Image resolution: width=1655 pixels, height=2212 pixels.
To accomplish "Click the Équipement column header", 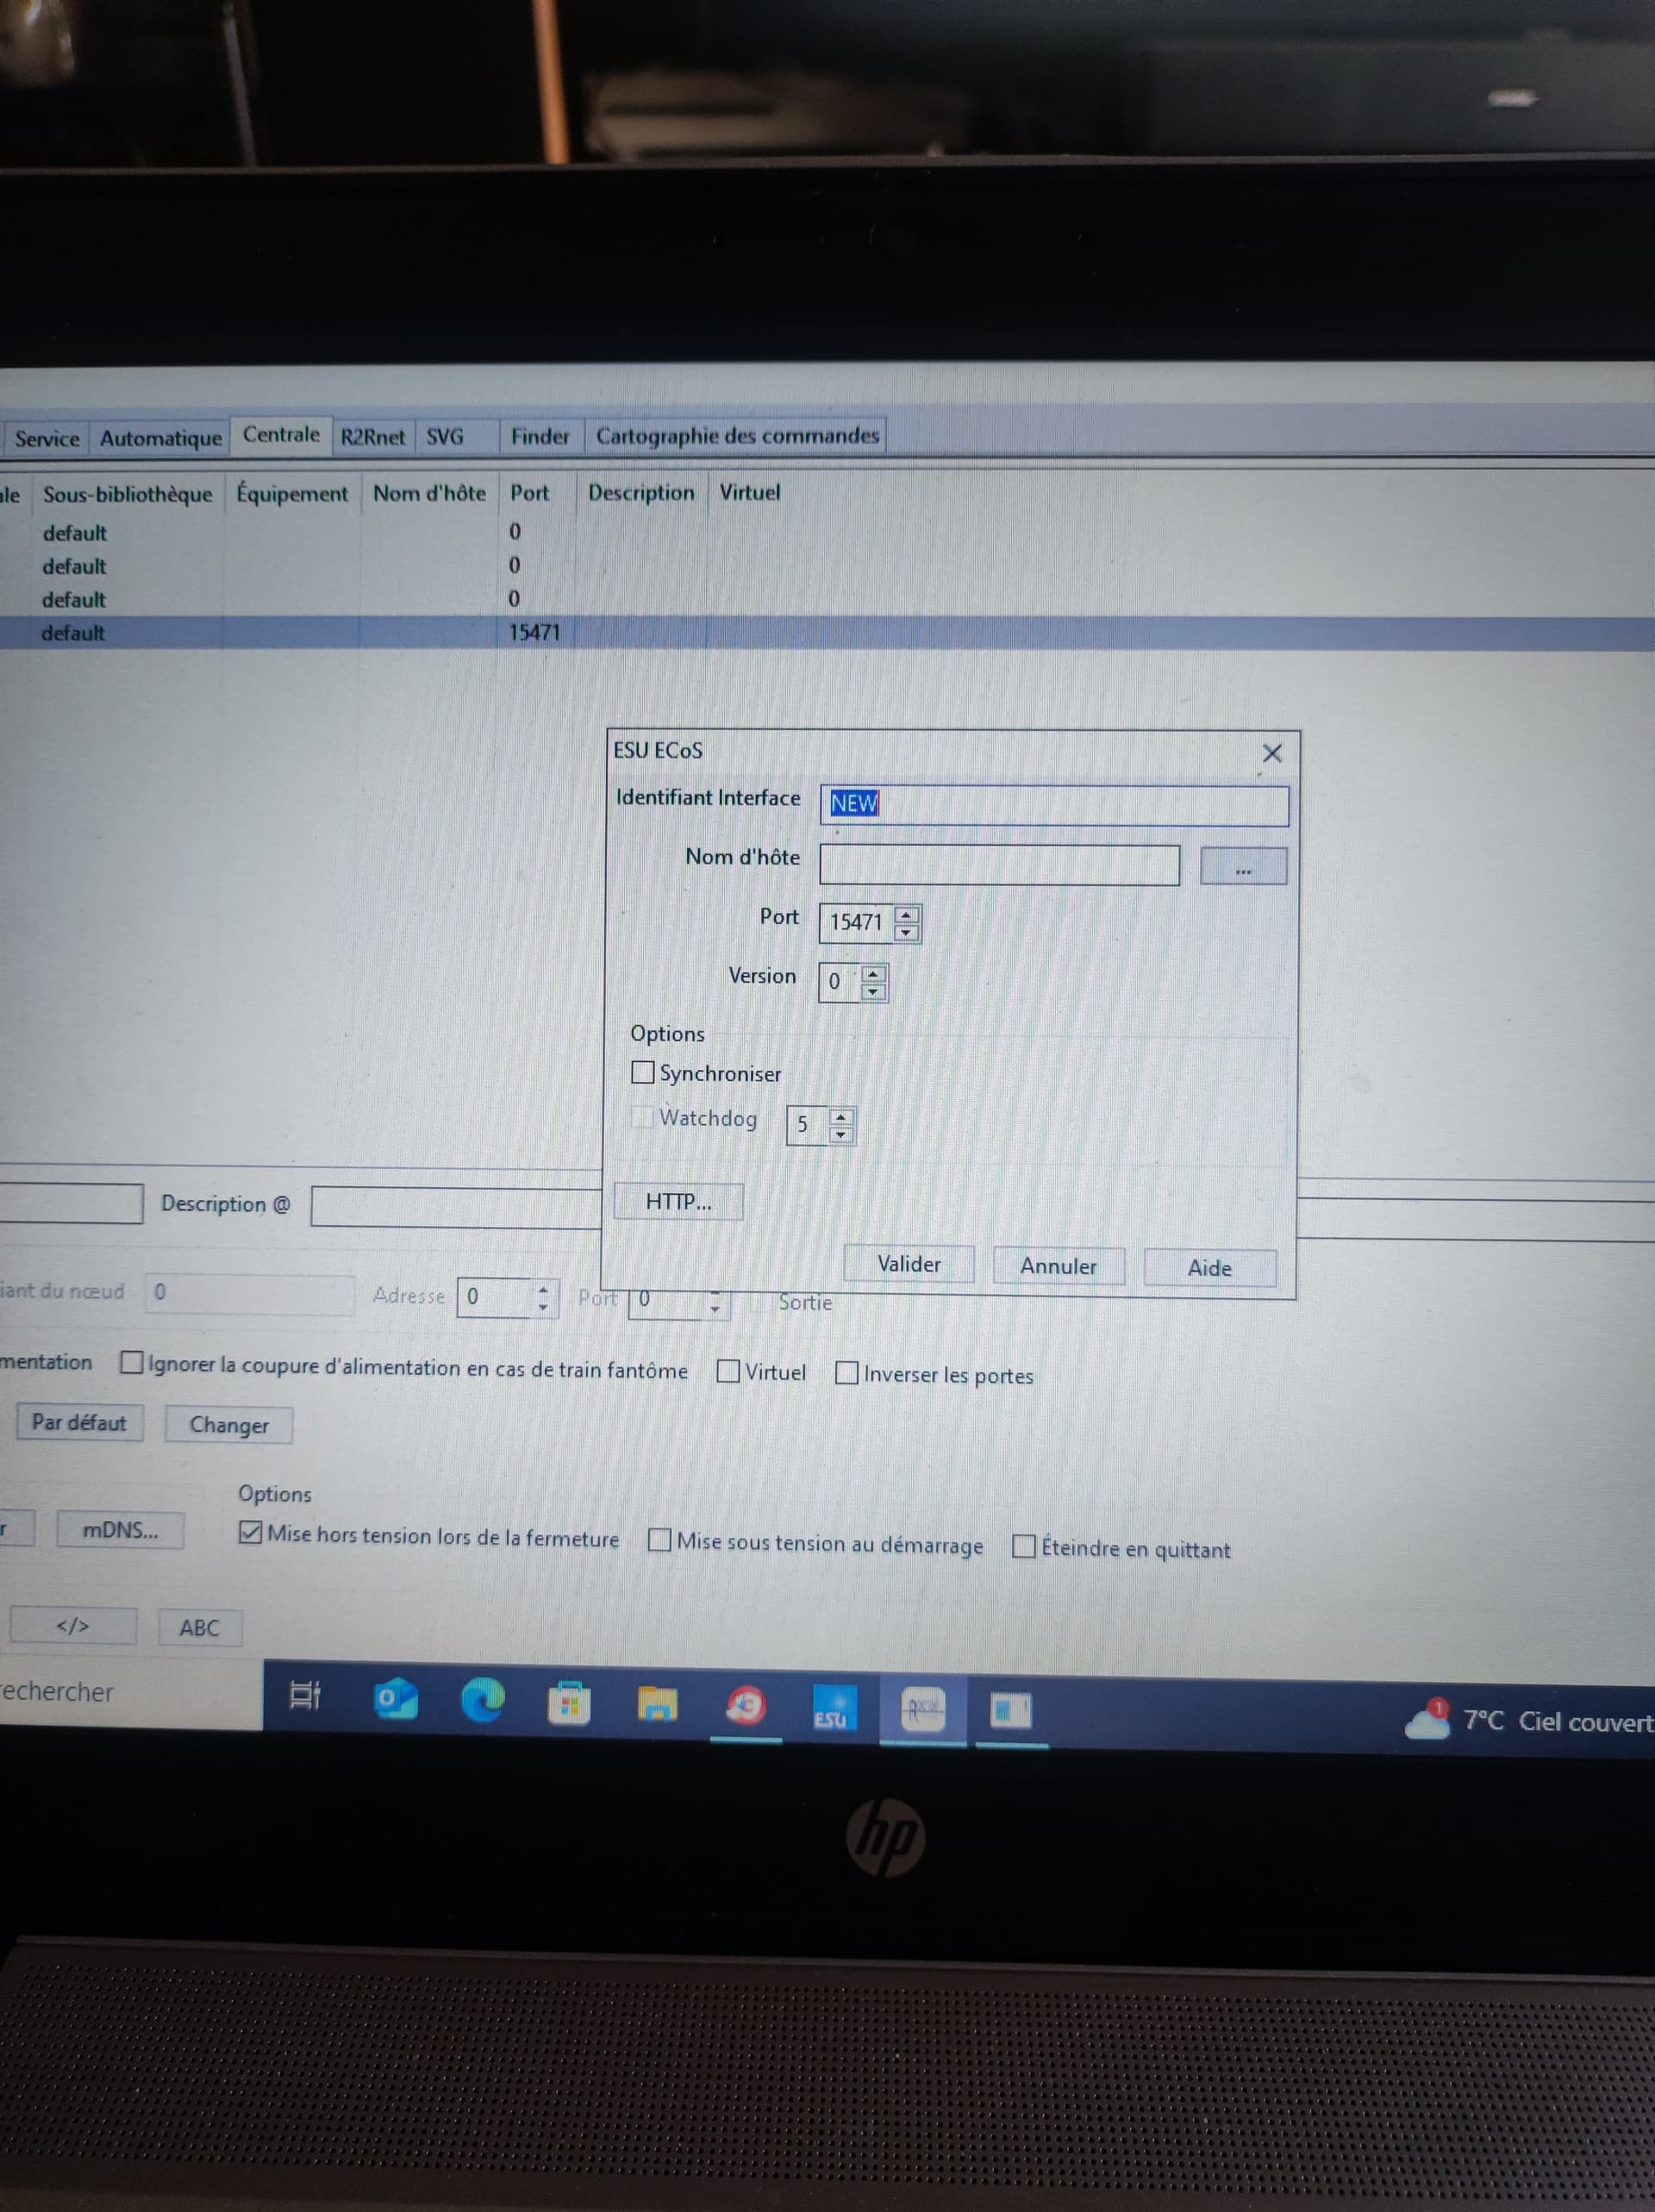I will 292,493.
